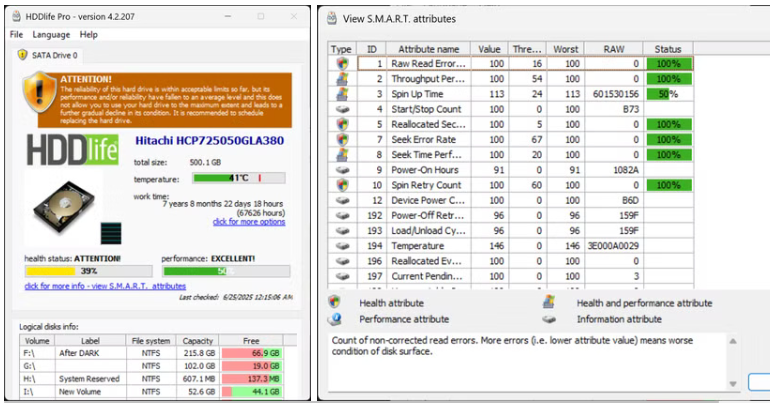Screen dimensions: 773x407
Task: Click the HDDlife logo image
Action: (x=73, y=150)
